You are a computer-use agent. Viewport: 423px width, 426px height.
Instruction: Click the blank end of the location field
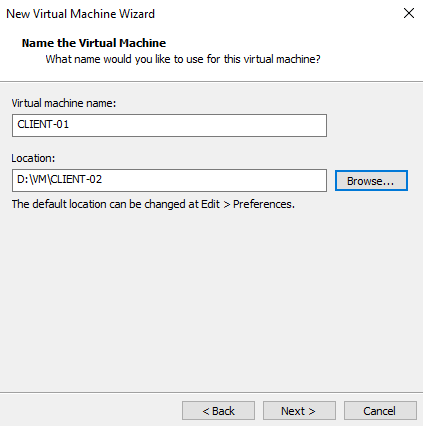click(x=217, y=180)
